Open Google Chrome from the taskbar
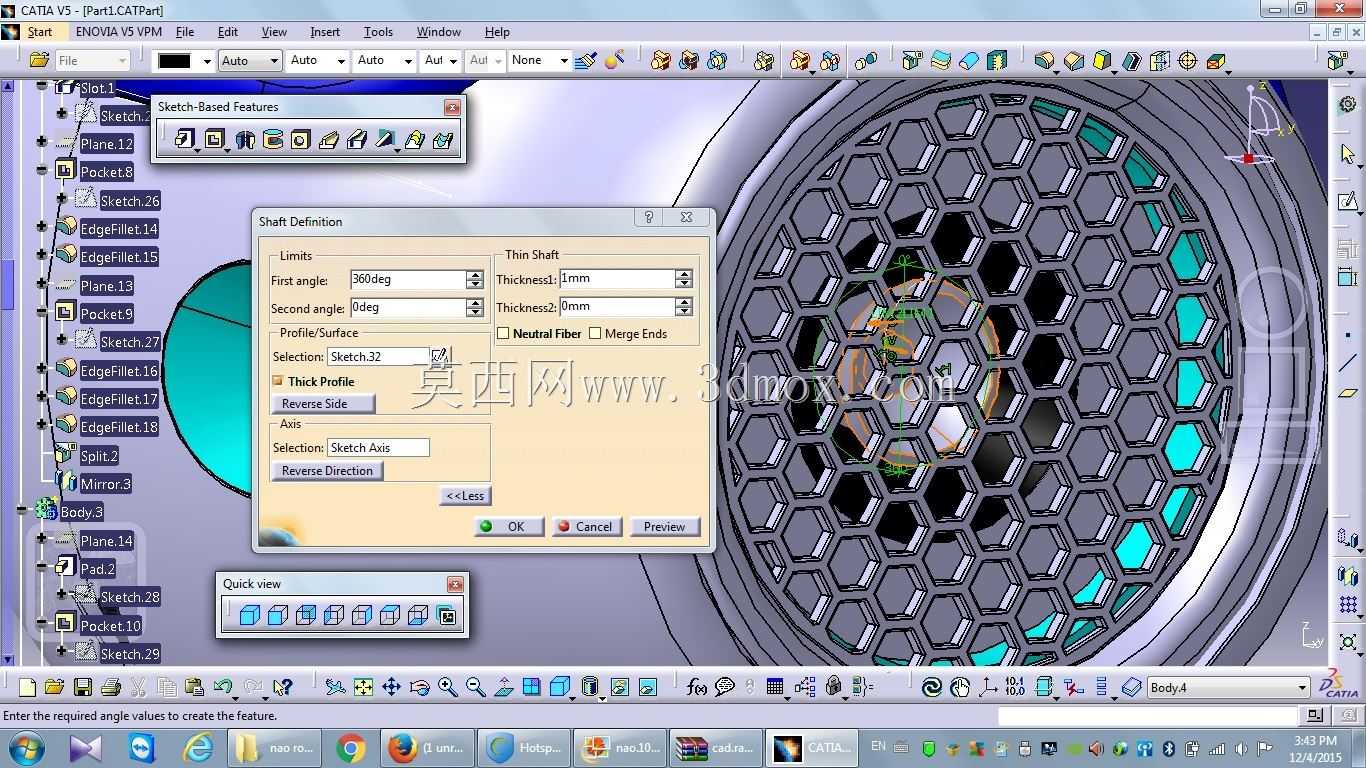This screenshot has height=768, width=1366. tap(351, 748)
